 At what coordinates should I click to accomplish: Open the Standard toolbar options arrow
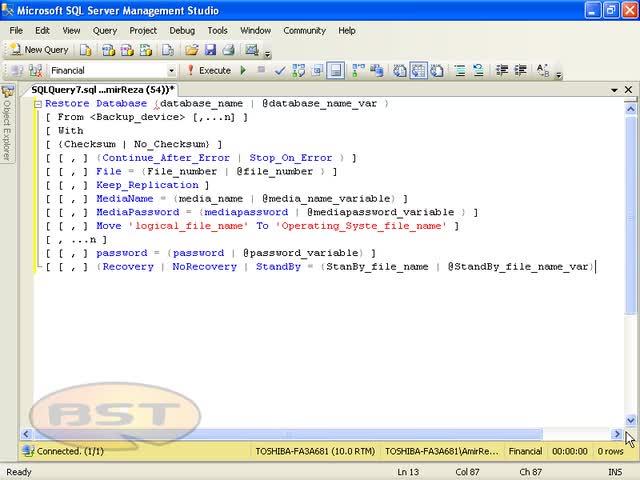pyautogui.click(x=267, y=53)
